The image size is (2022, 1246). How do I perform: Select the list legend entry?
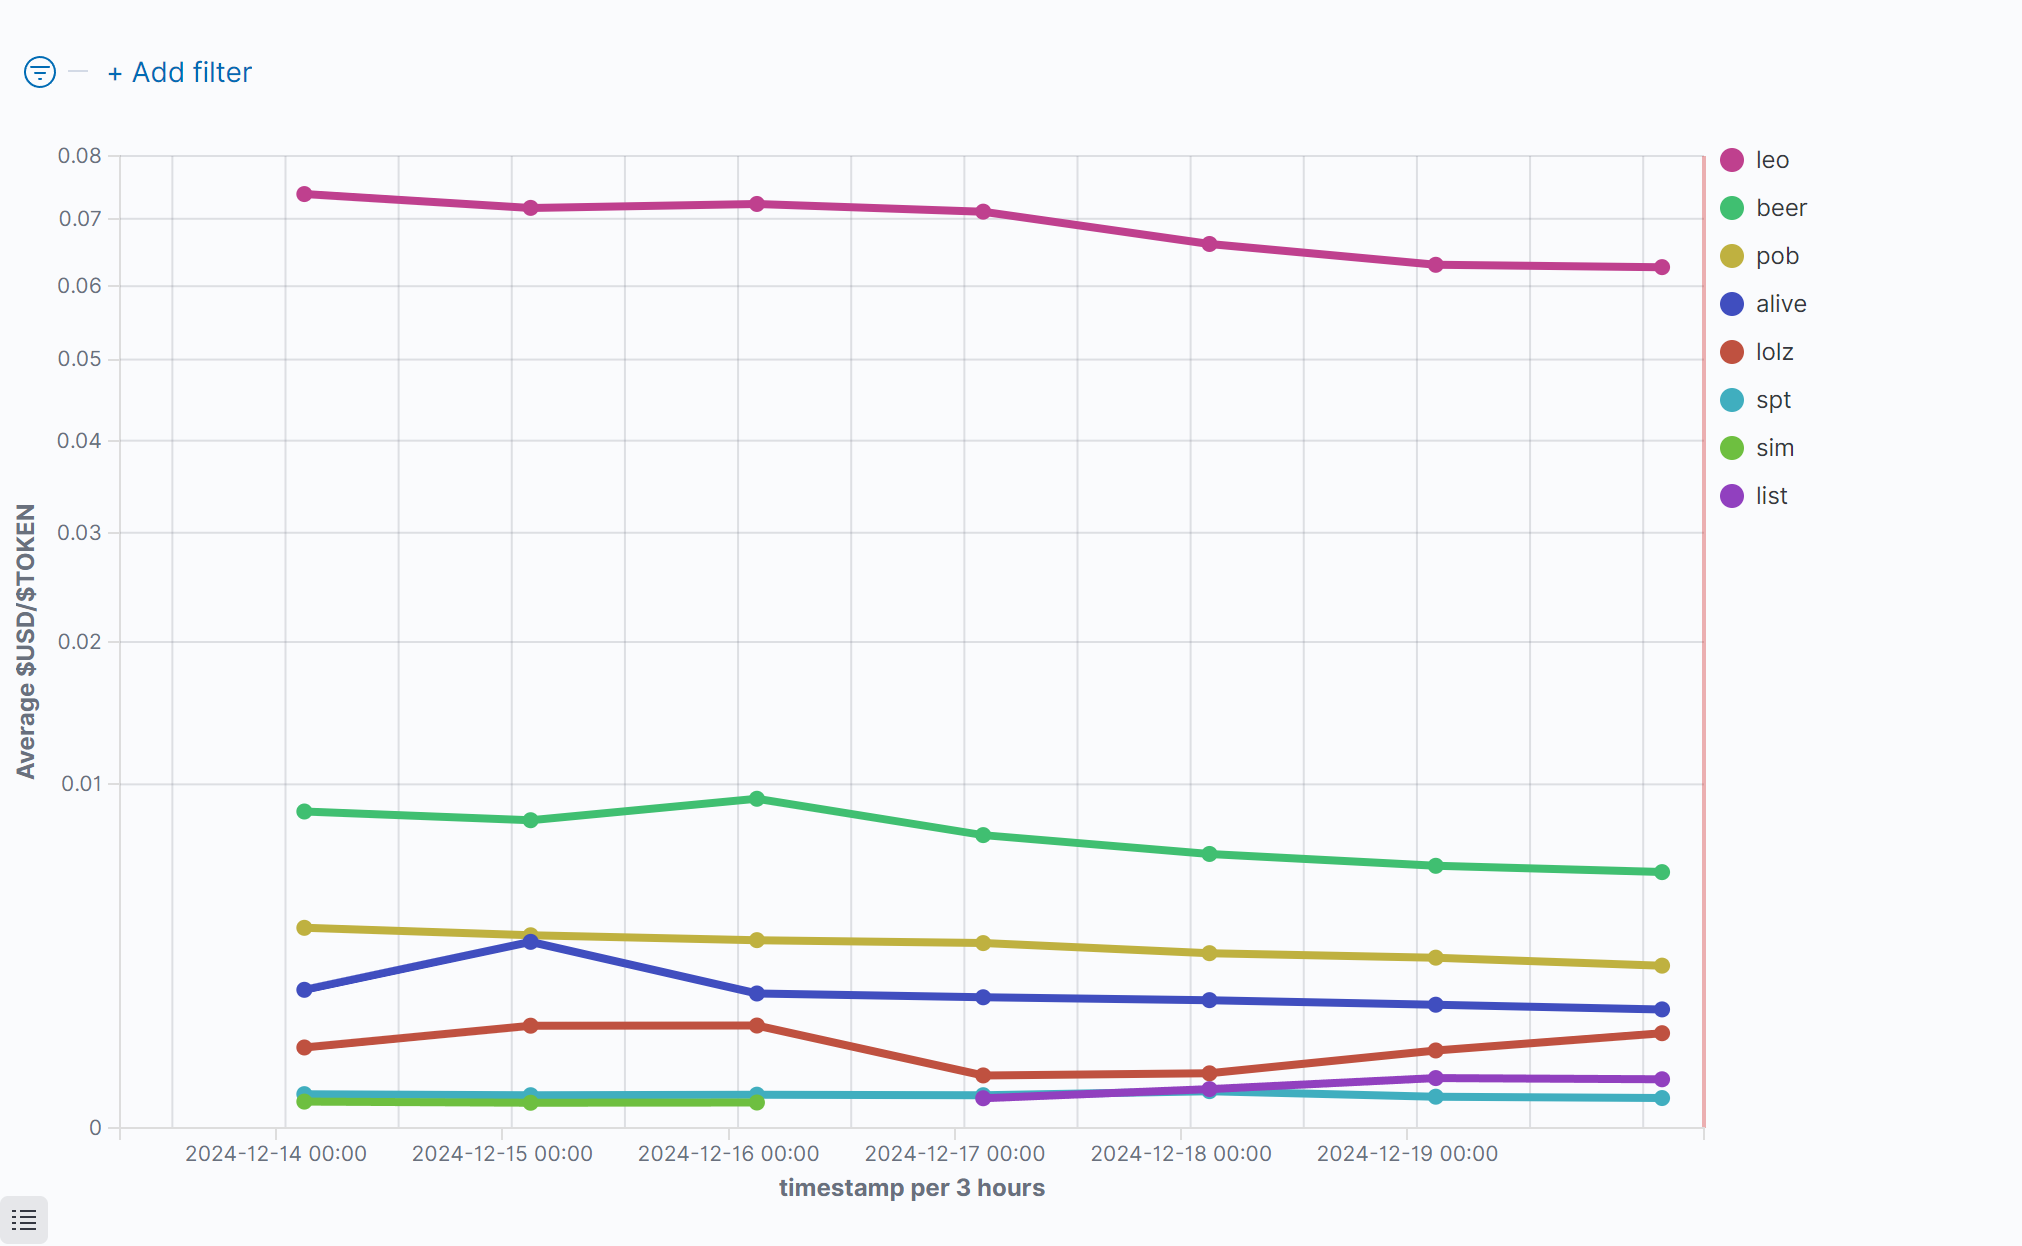point(1771,496)
